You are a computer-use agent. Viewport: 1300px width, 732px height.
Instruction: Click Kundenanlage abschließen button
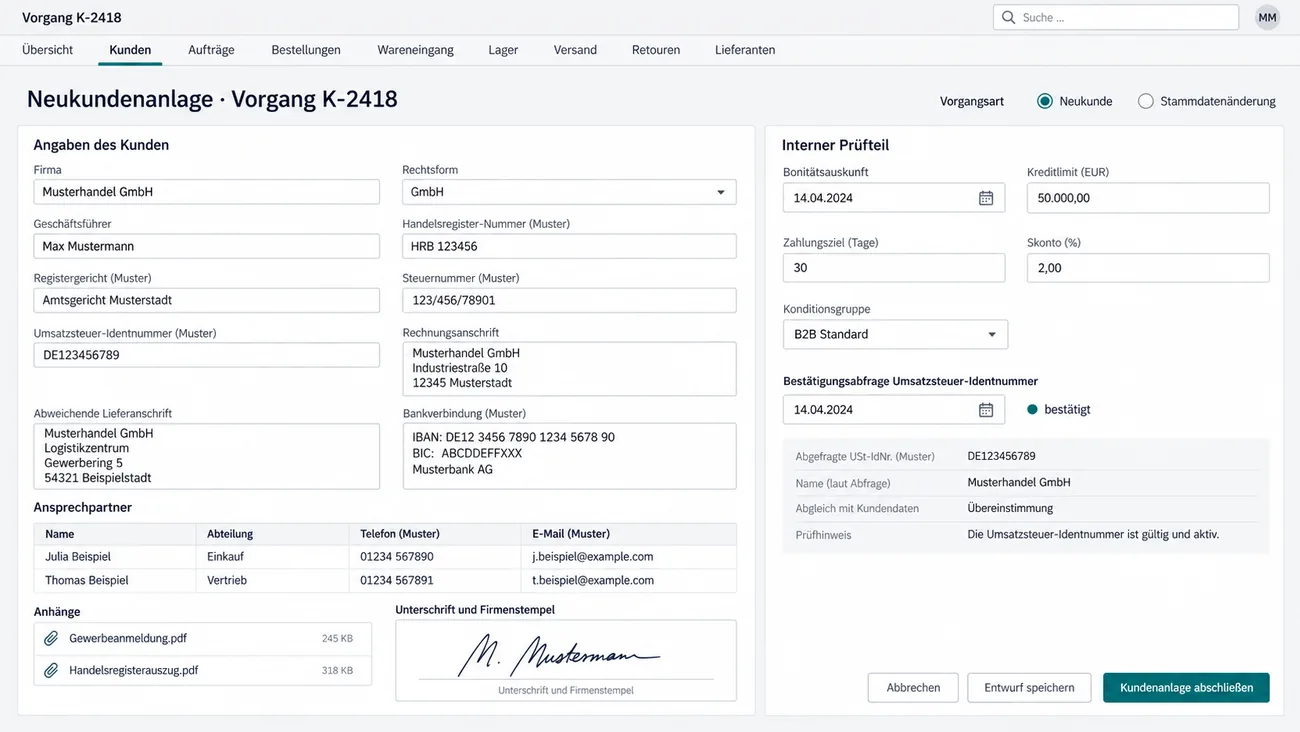click(x=1186, y=687)
